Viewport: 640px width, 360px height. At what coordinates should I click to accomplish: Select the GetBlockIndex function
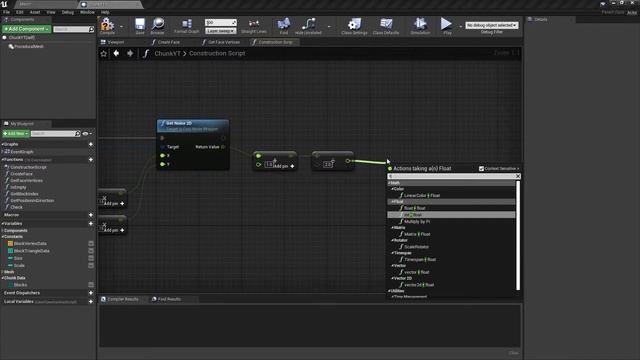24,194
